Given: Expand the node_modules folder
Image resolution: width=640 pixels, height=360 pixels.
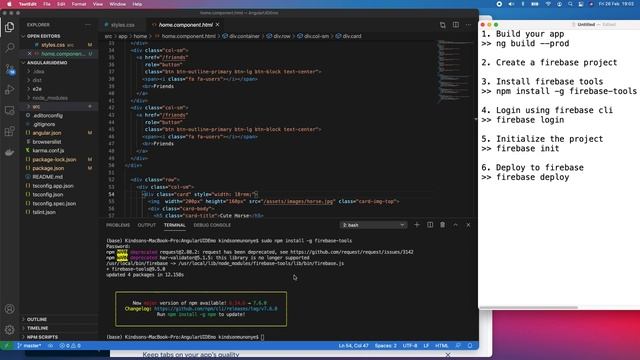Looking at the screenshot, I should (x=50, y=98).
